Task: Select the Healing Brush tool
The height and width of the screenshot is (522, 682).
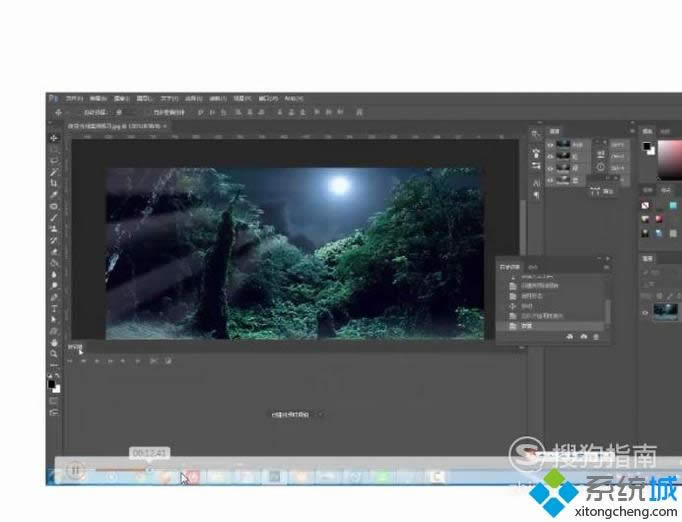Action: pyautogui.click(x=54, y=206)
